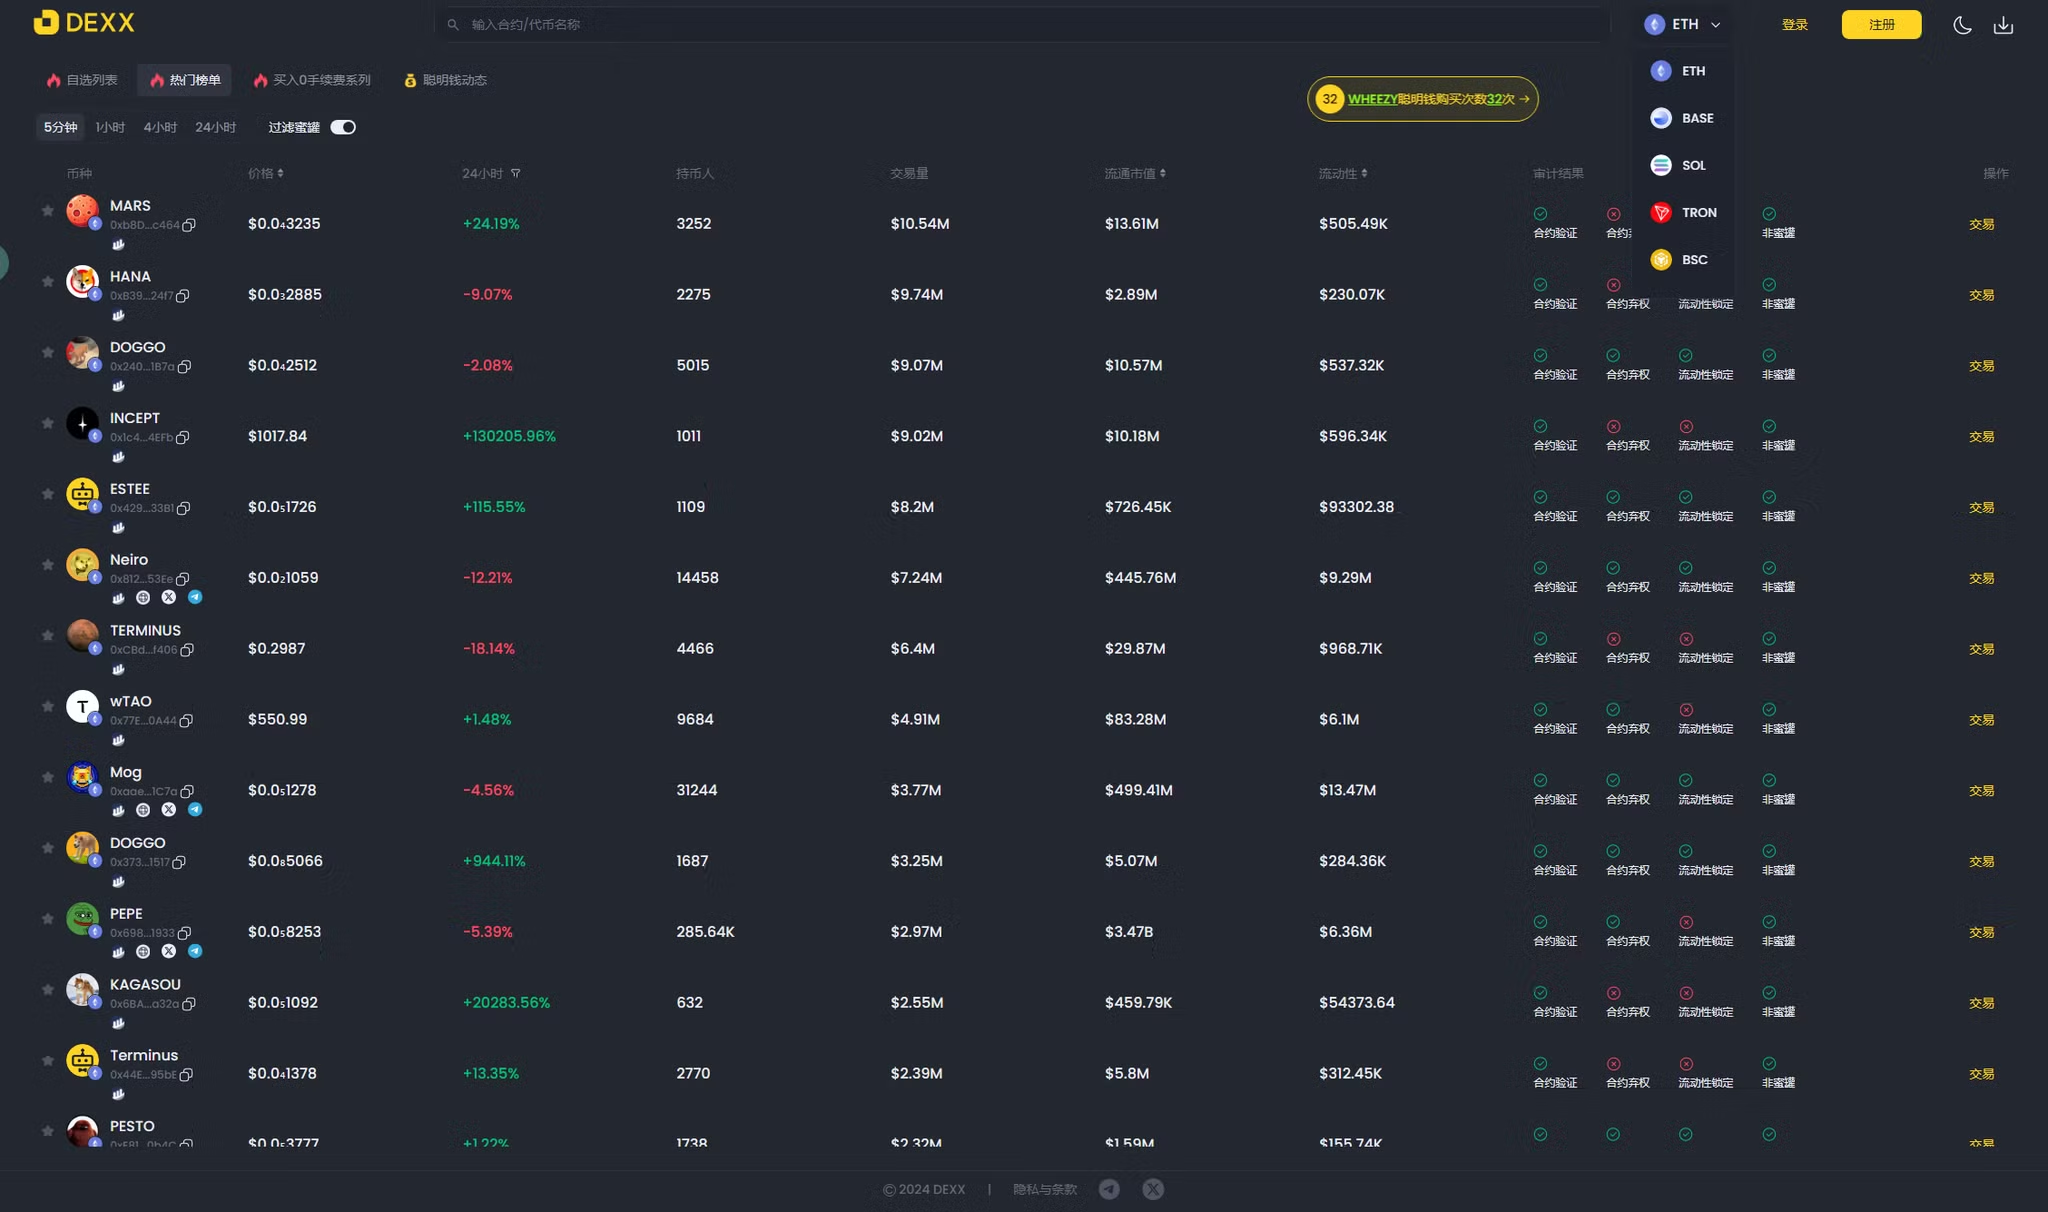2048x1212 pixels.
Task: Open PEPE's Telegram icon
Action: (x=195, y=951)
